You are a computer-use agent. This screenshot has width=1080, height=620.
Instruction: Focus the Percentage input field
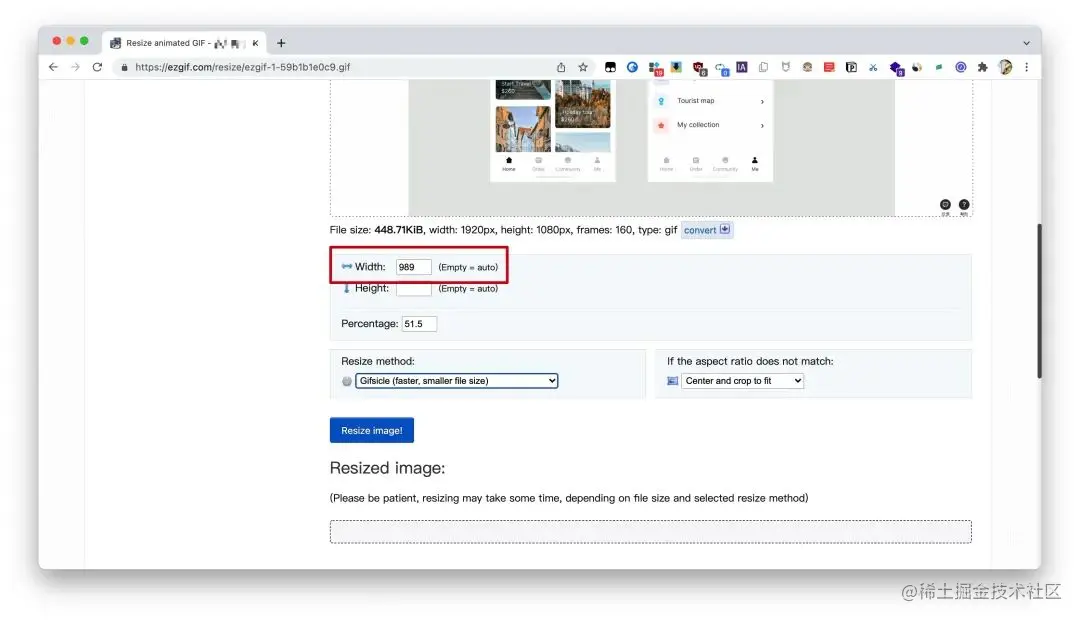click(x=419, y=323)
